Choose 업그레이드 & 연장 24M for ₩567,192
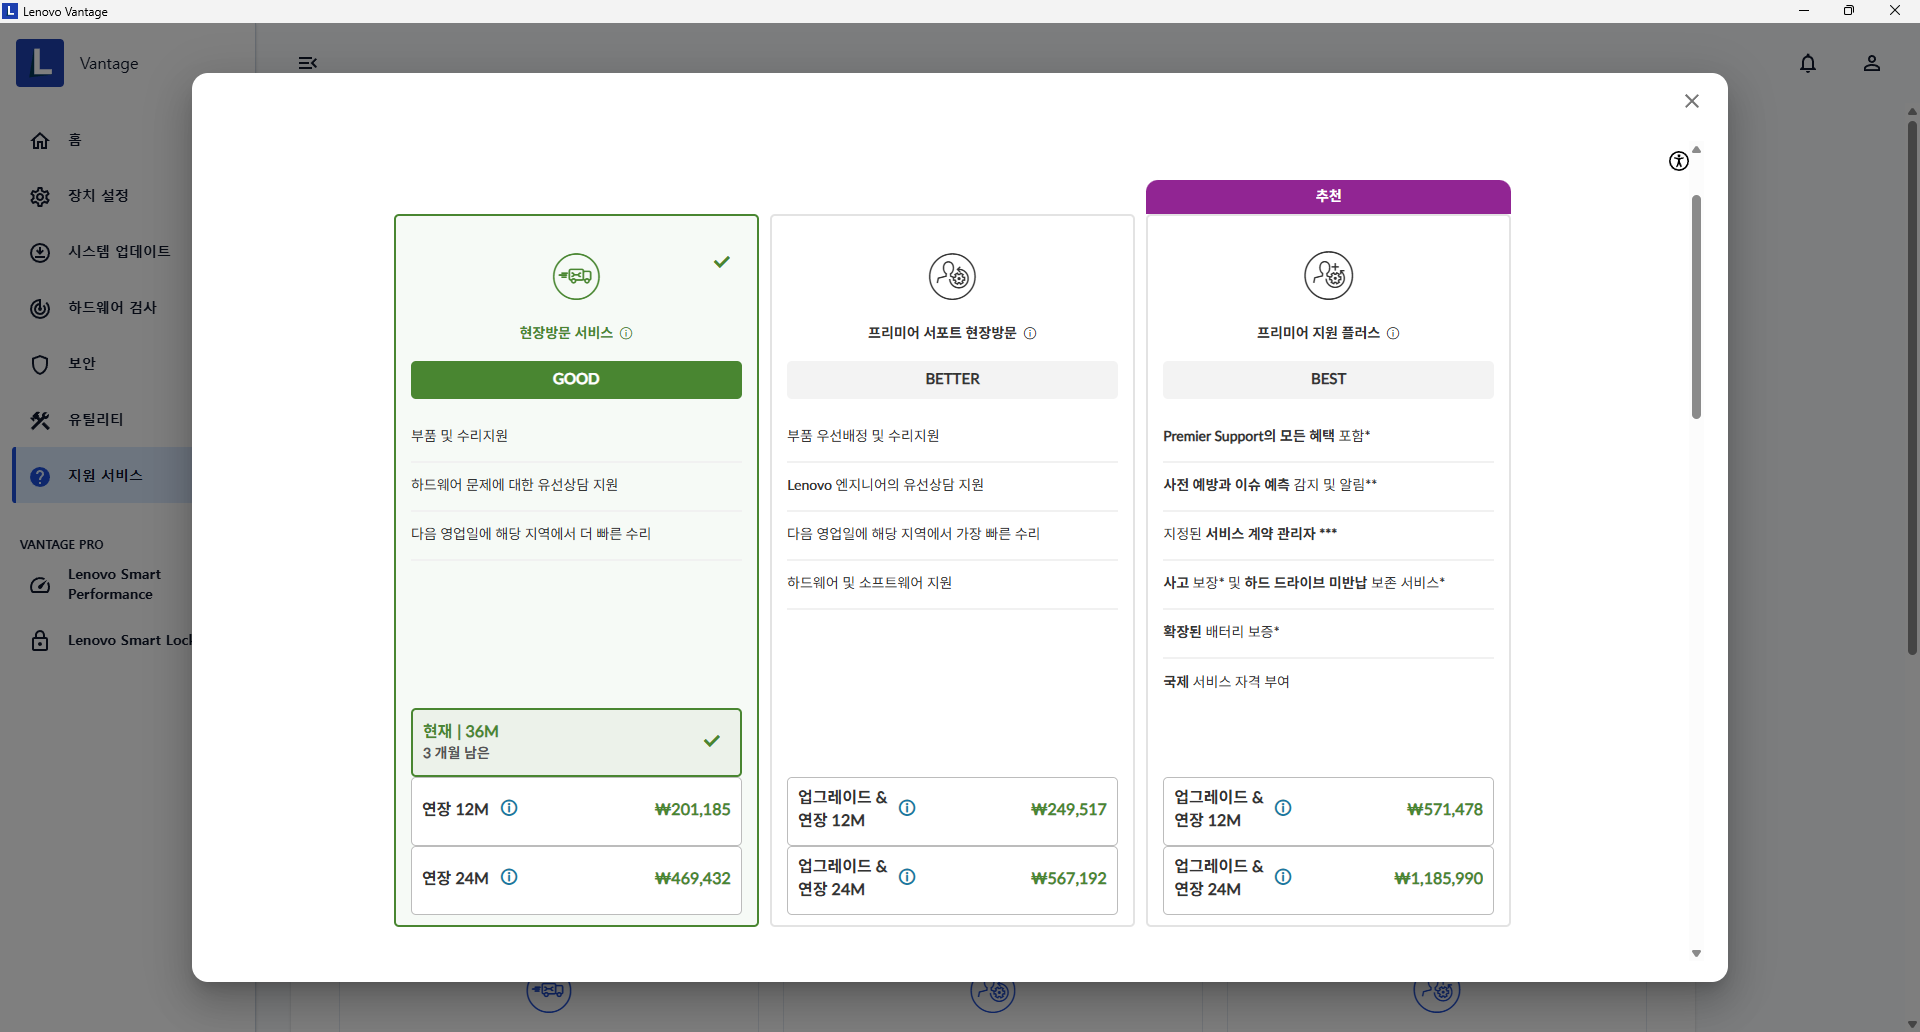The image size is (1920, 1032). point(952,879)
